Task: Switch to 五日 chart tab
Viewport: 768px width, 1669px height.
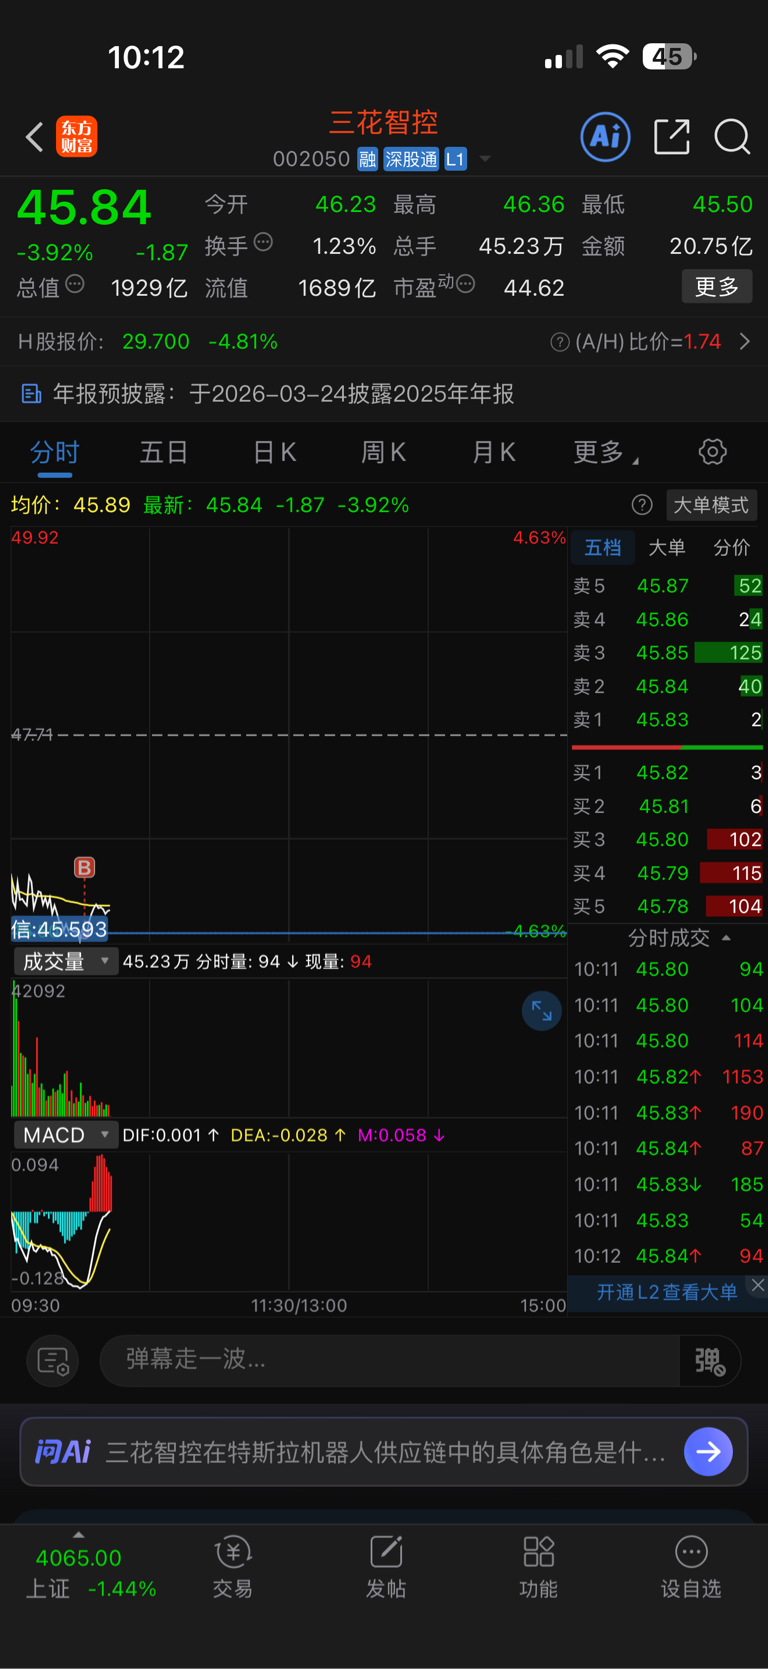Action: [x=164, y=452]
